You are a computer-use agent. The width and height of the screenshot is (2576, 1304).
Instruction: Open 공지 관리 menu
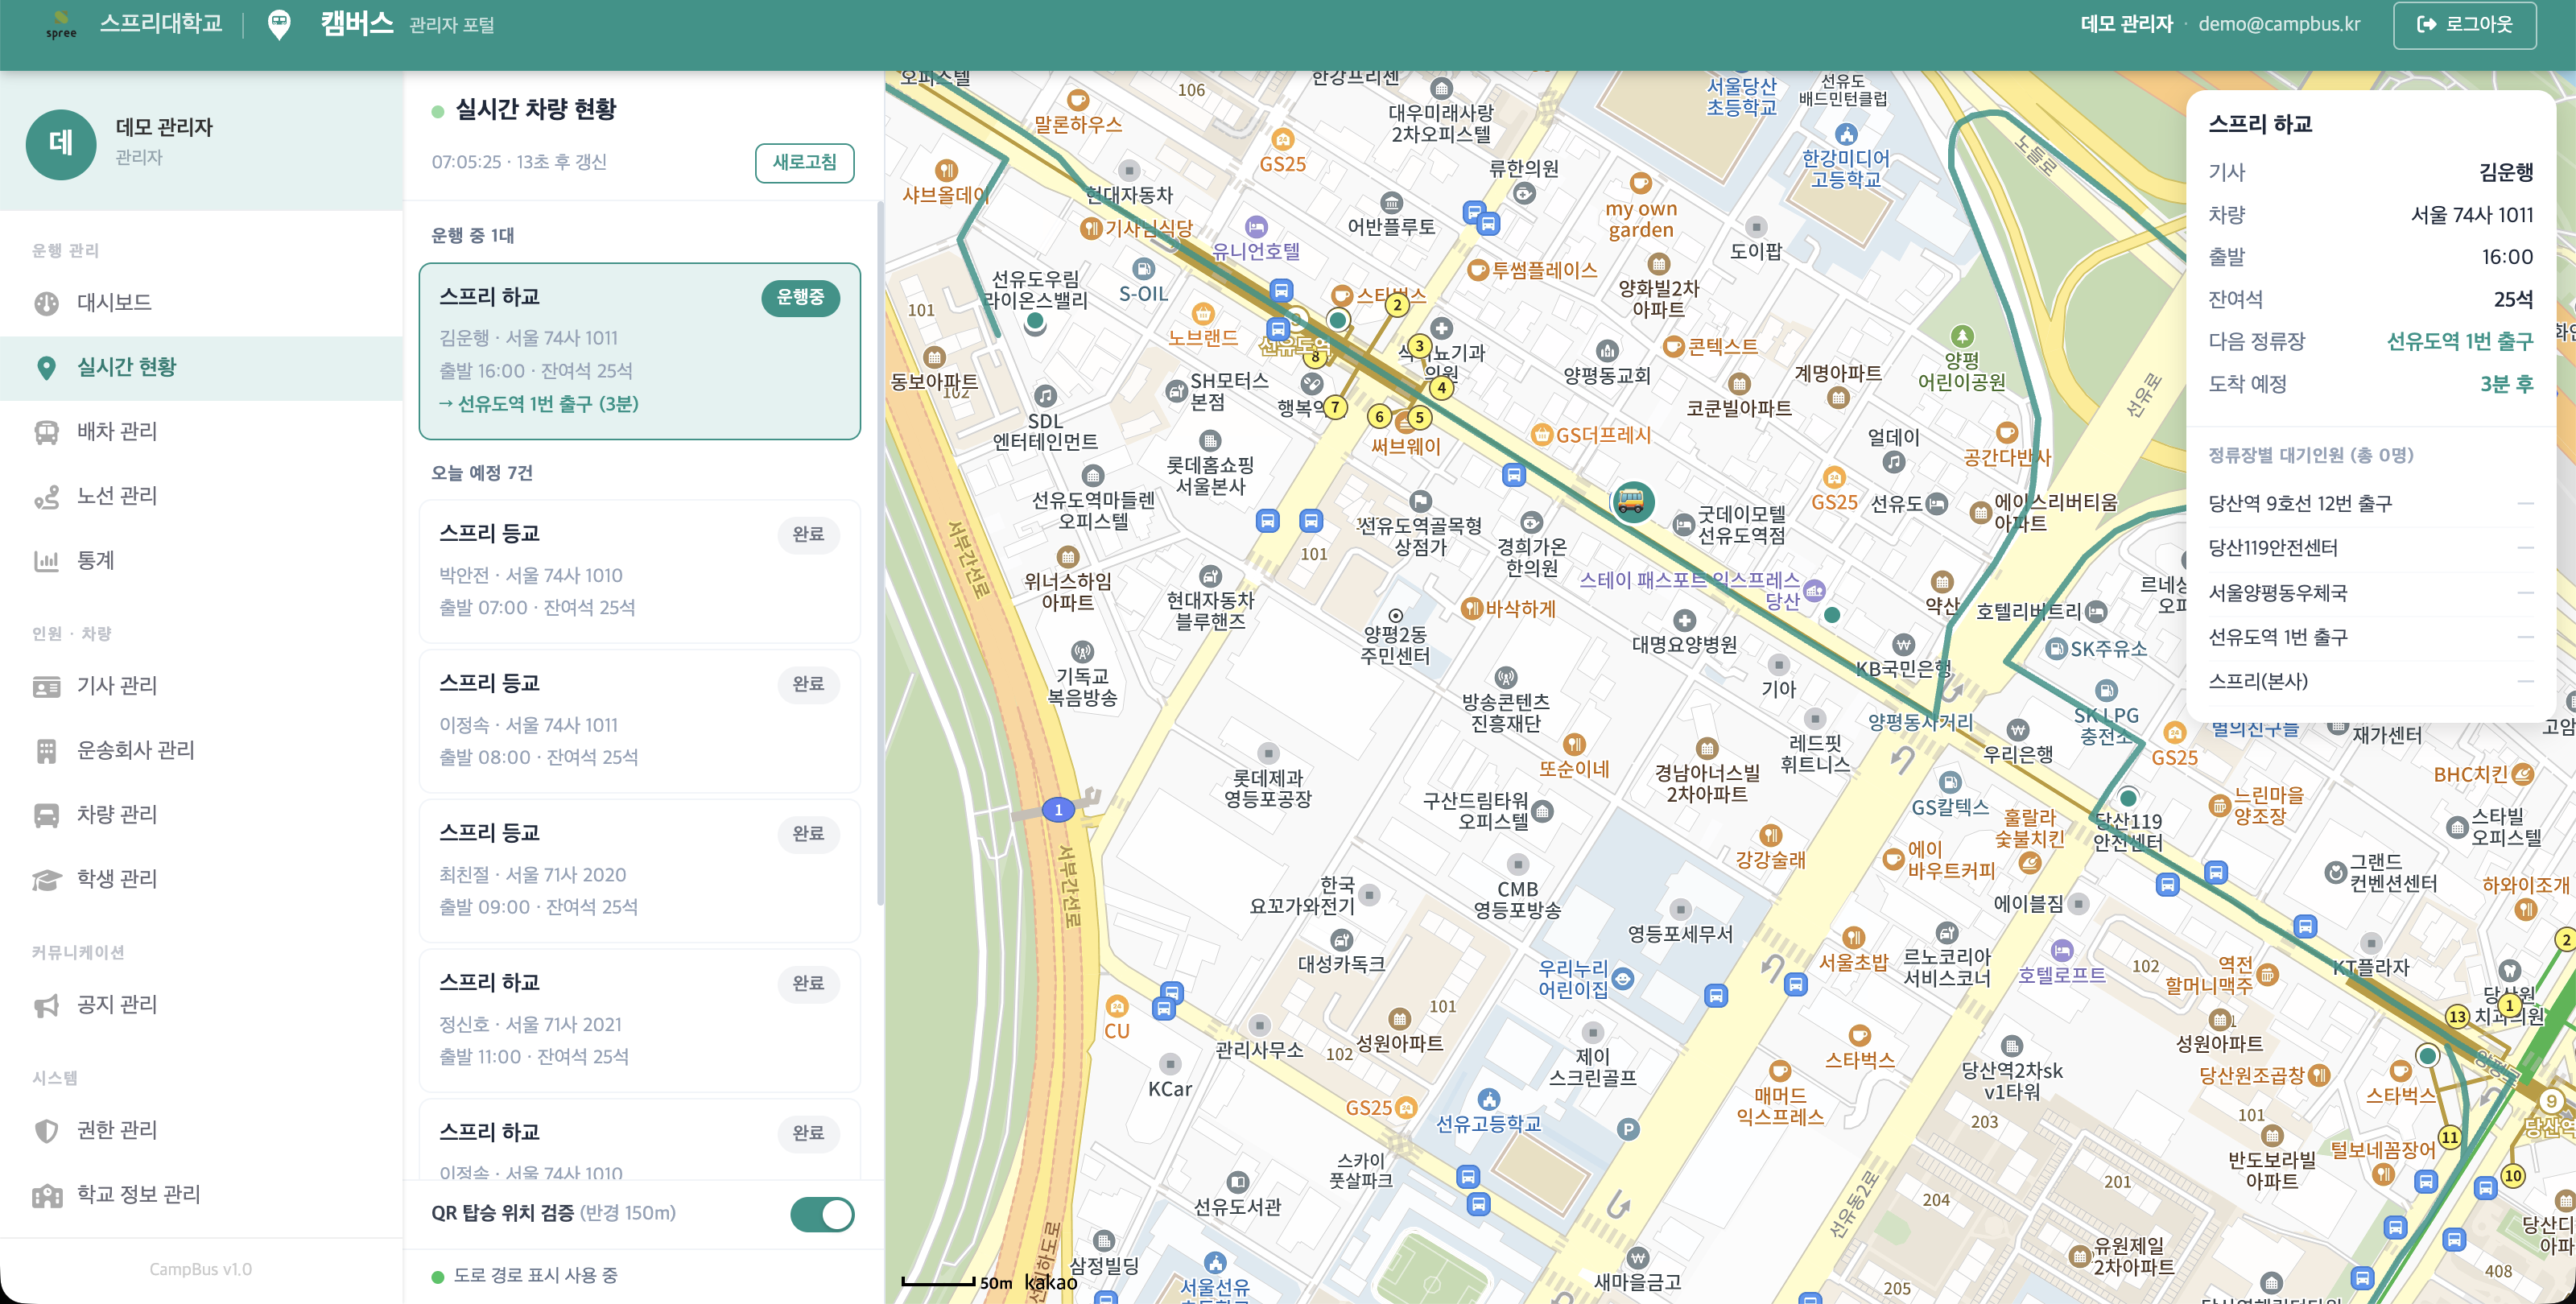click(202, 1005)
